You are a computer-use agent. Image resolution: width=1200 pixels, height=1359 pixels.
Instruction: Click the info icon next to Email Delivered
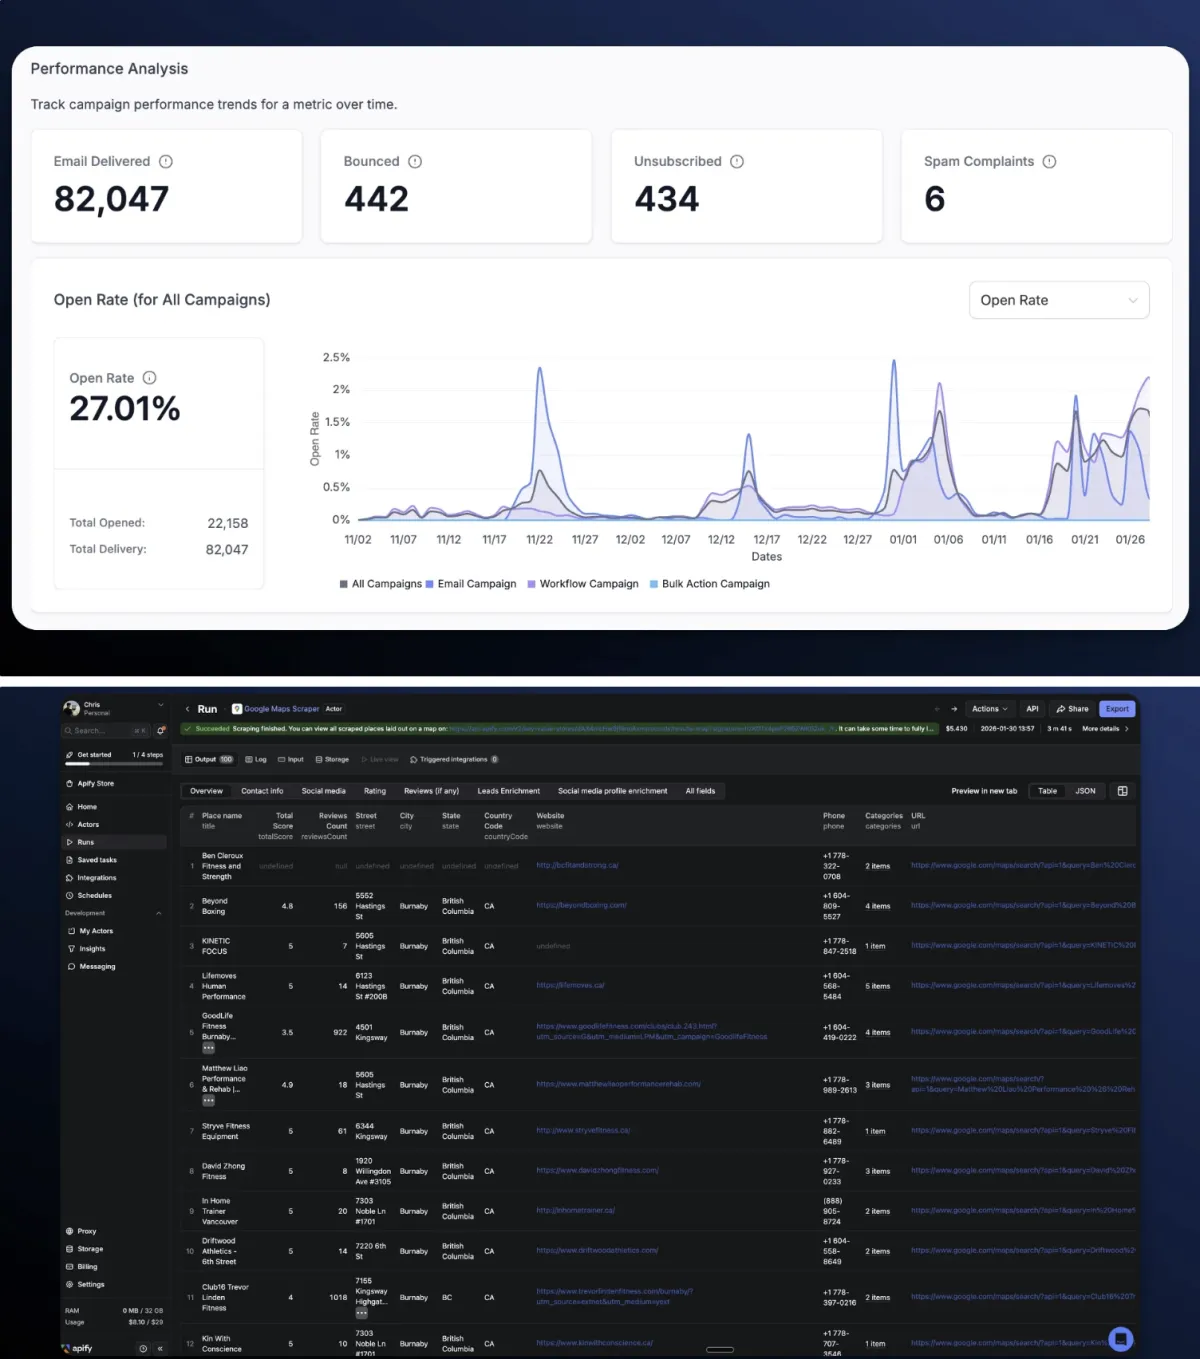coord(166,162)
